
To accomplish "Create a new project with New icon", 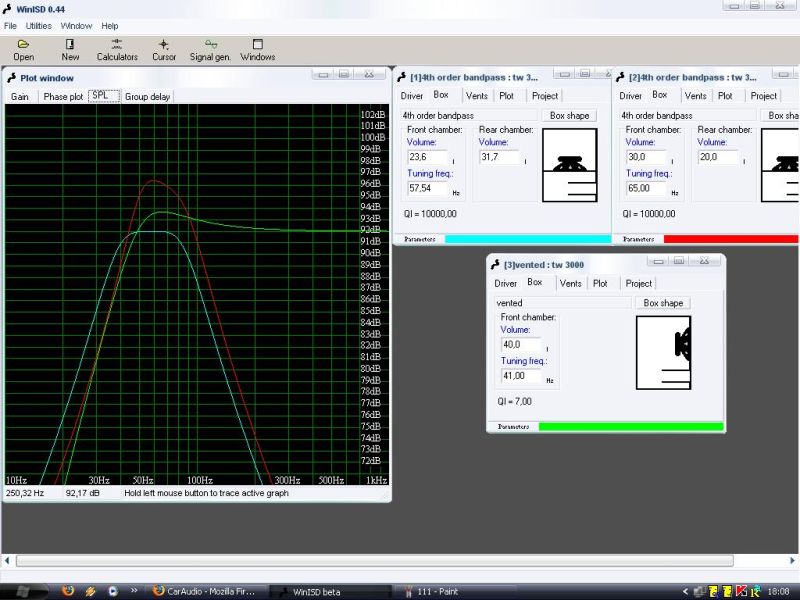I will tap(70, 50).
